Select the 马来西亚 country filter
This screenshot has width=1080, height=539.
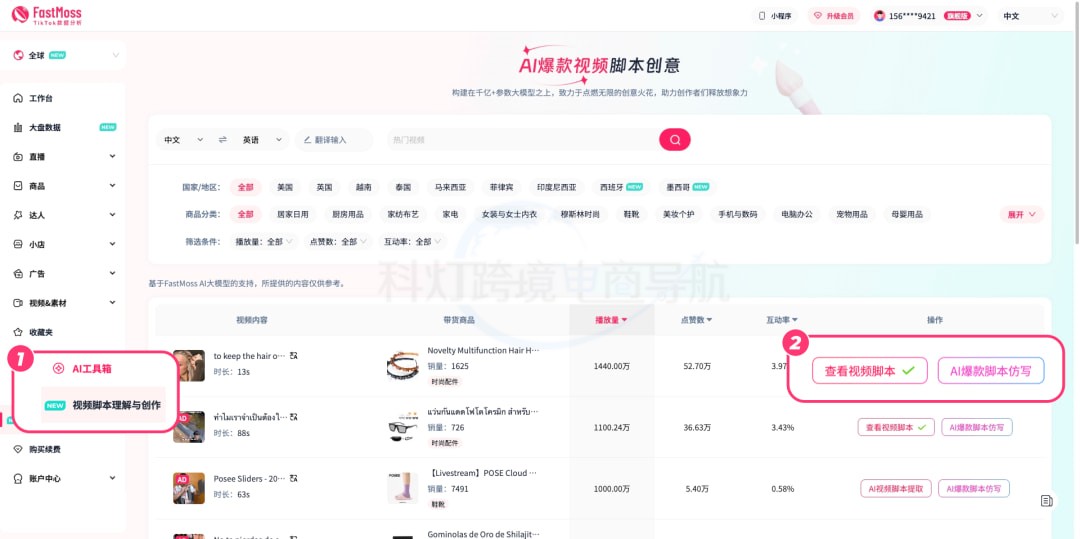pyautogui.click(x=450, y=187)
